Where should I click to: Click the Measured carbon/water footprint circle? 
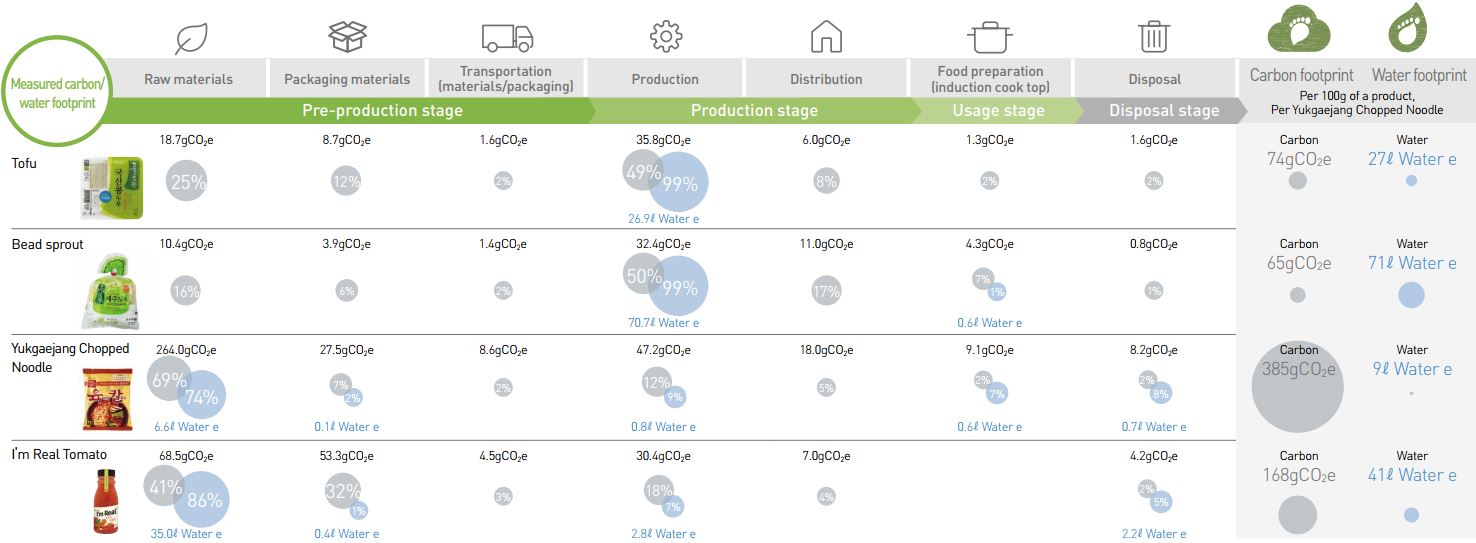click(x=57, y=91)
